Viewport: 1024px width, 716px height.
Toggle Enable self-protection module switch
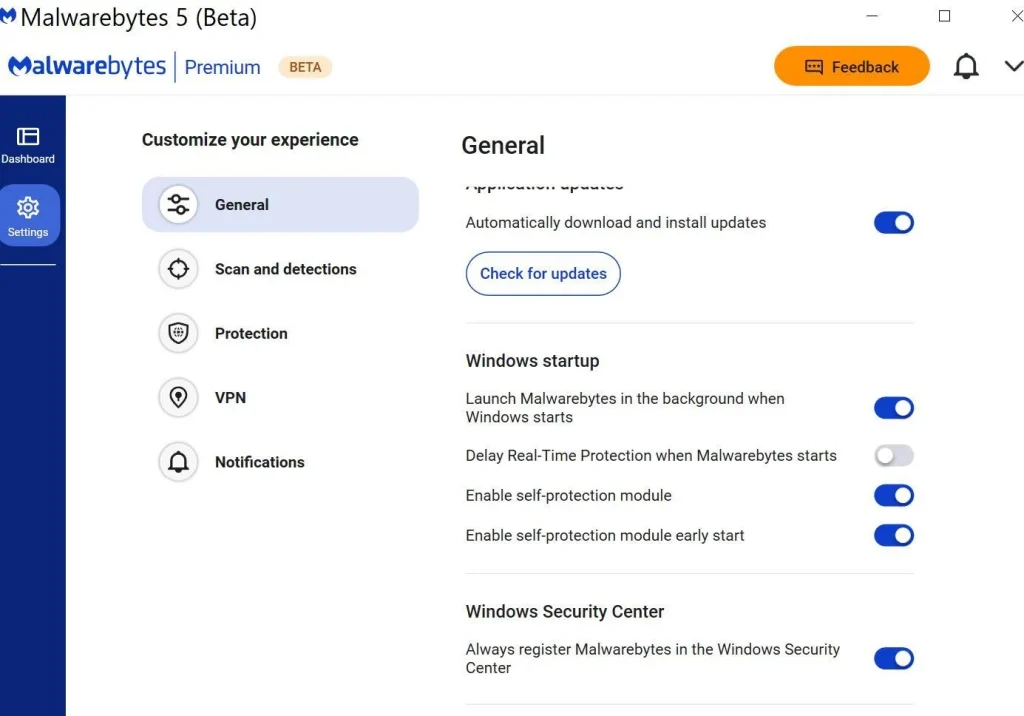(893, 495)
